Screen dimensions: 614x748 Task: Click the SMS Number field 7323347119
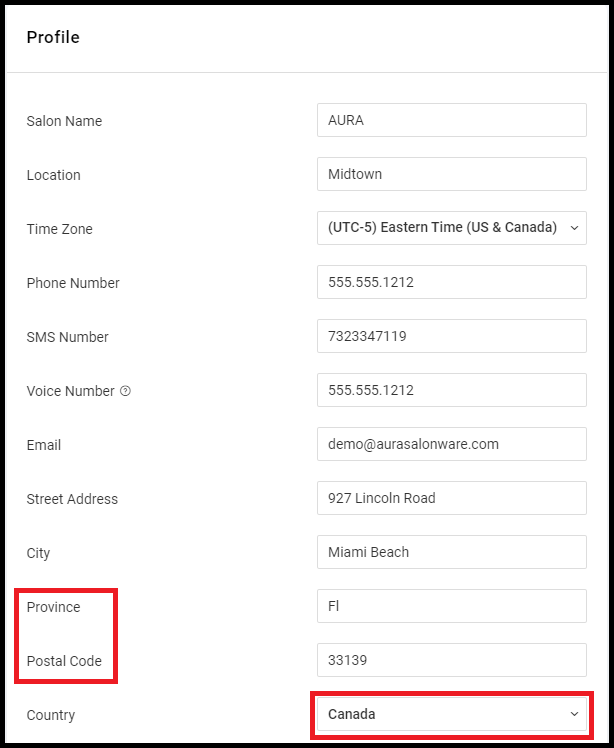coord(452,336)
